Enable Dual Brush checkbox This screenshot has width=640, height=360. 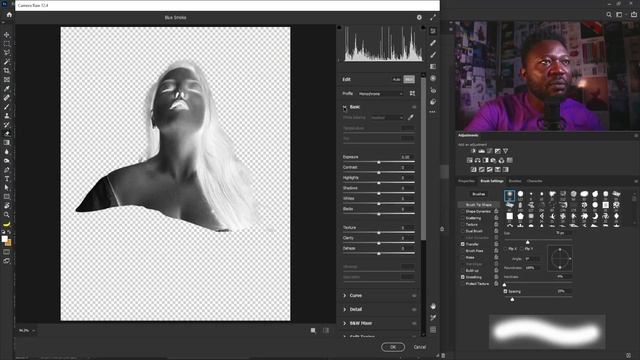(x=462, y=231)
